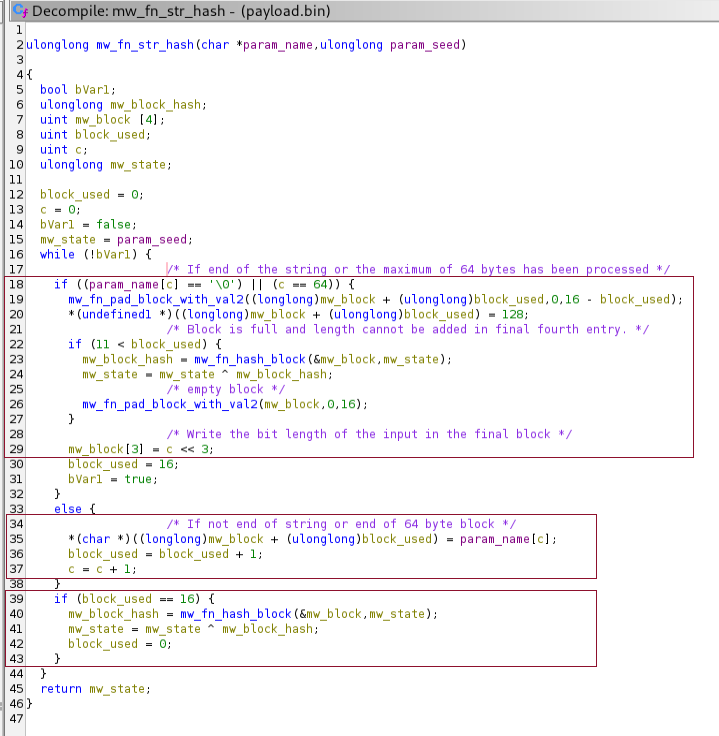Viewport: 719px width, 736px height.
Task: Click the opening brace on line 4
Action: coord(29,75)
